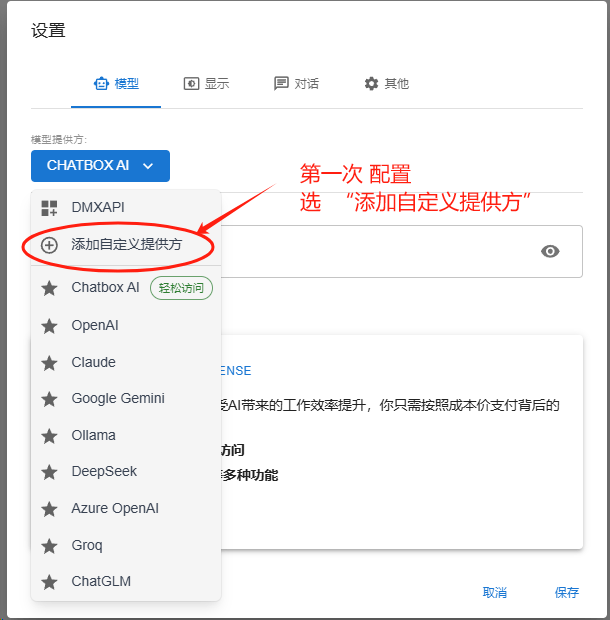The image size is (610, 620).
Task: Select DeepSeek provider option
Action: (x=126, y=471)
